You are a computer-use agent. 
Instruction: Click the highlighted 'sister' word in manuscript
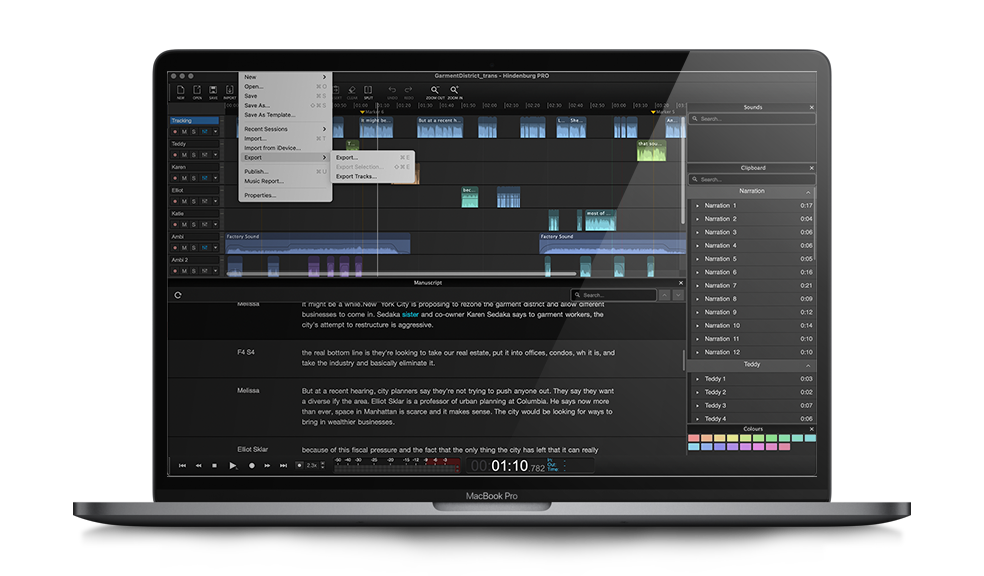coord(410,314)
